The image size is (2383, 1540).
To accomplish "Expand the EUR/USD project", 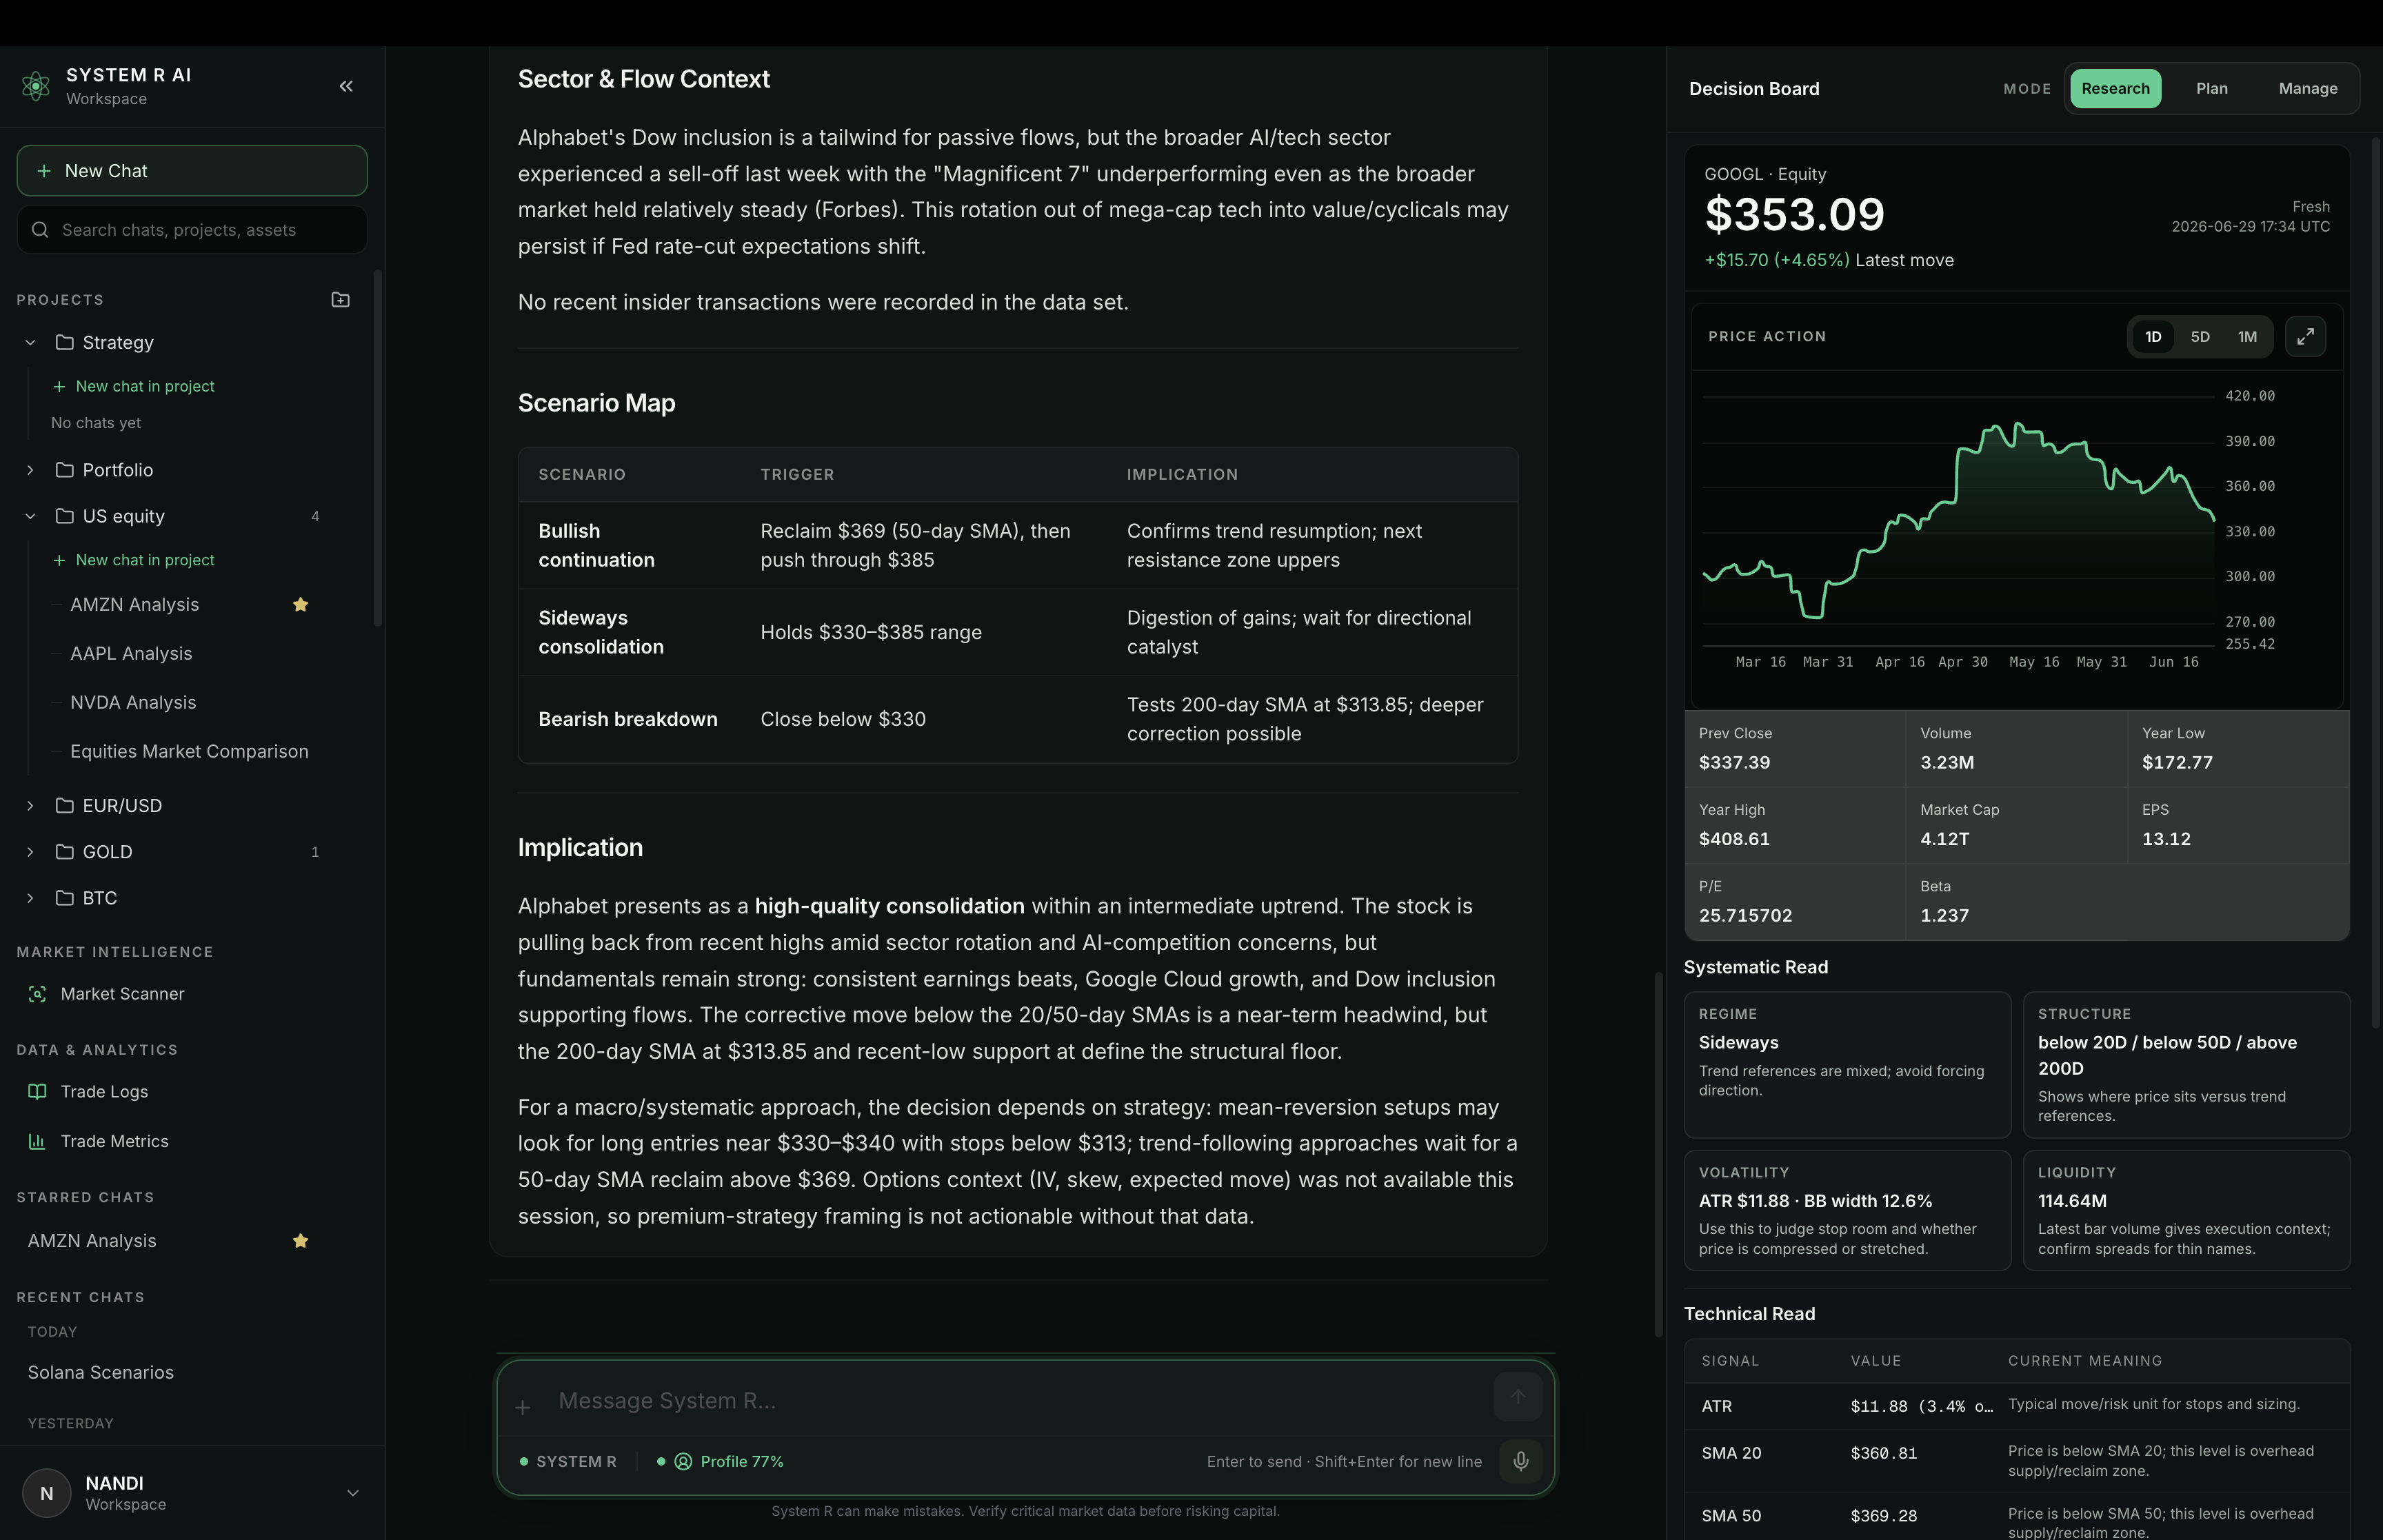I will (30, 806).
